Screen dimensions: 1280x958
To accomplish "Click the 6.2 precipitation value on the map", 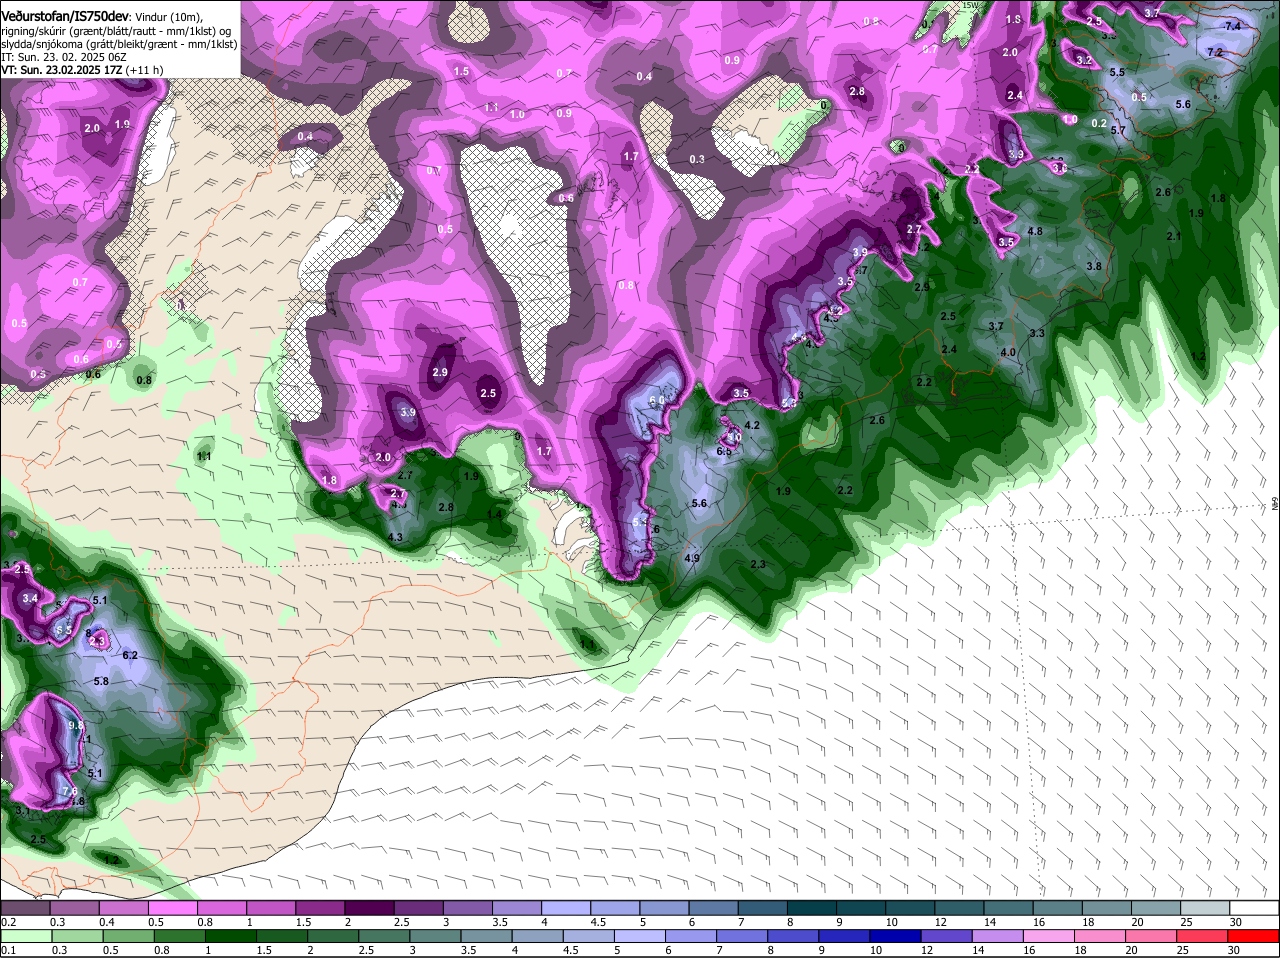I will pos(130,655).
